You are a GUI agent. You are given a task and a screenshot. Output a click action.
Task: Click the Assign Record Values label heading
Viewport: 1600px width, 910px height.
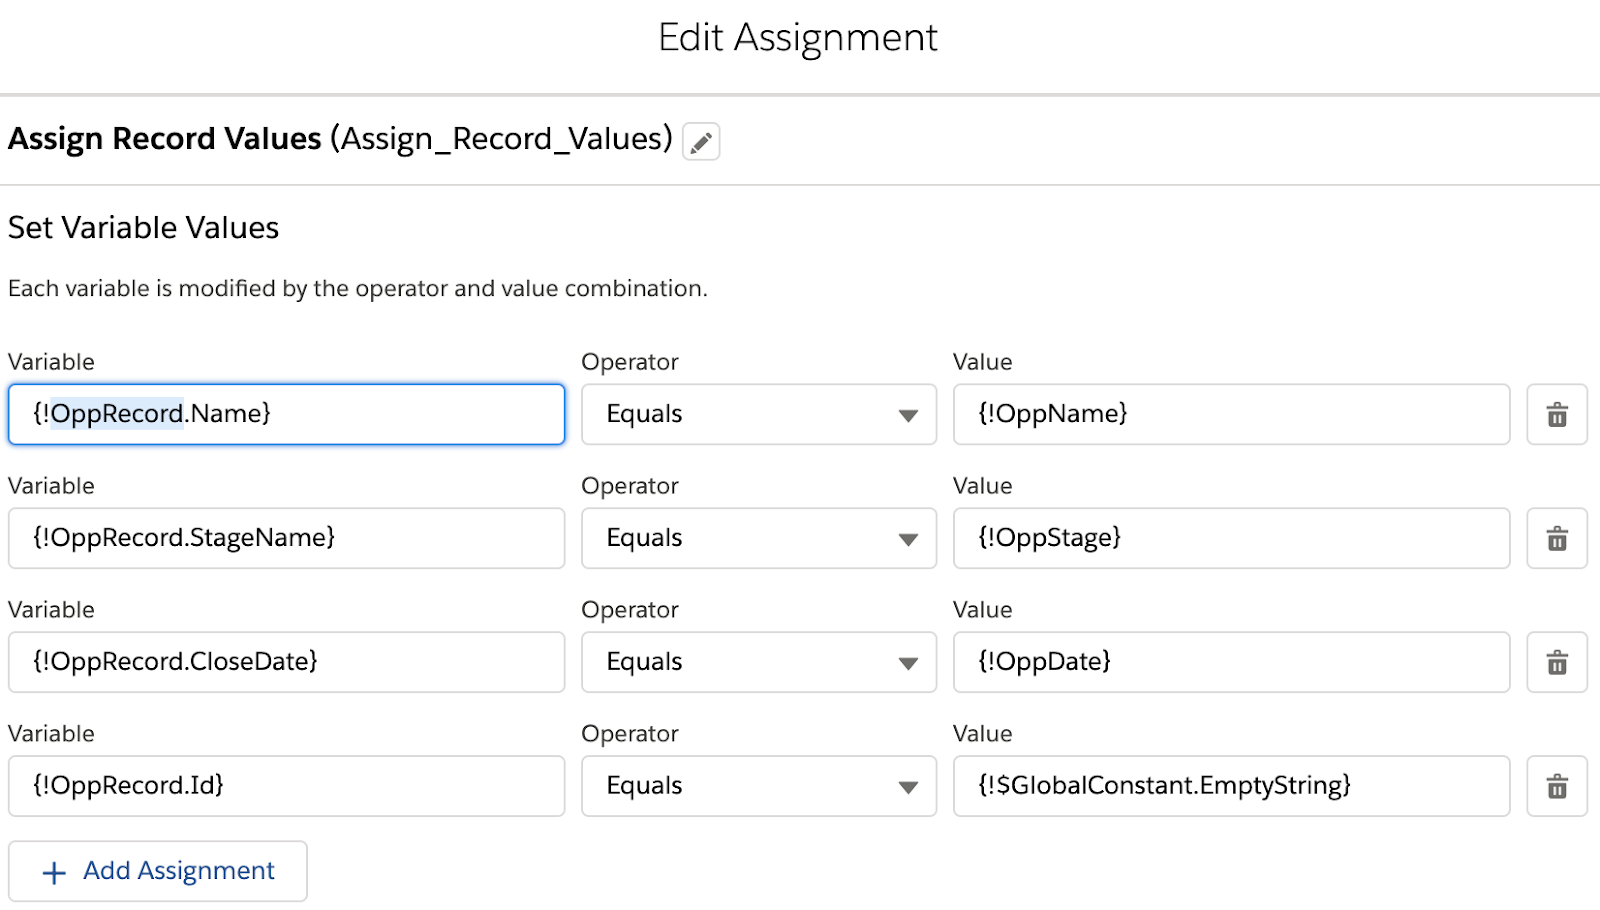pyautogui.click(x=165, y=139)
